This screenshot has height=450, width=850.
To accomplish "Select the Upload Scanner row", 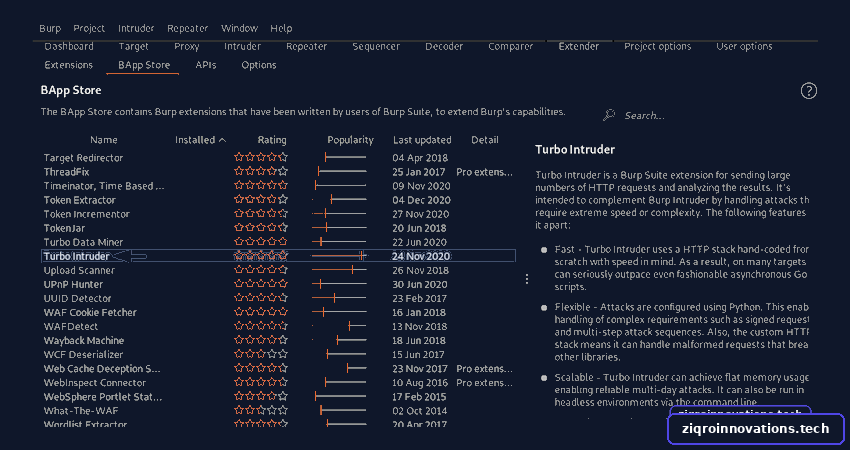I will [x=278, y=270].
